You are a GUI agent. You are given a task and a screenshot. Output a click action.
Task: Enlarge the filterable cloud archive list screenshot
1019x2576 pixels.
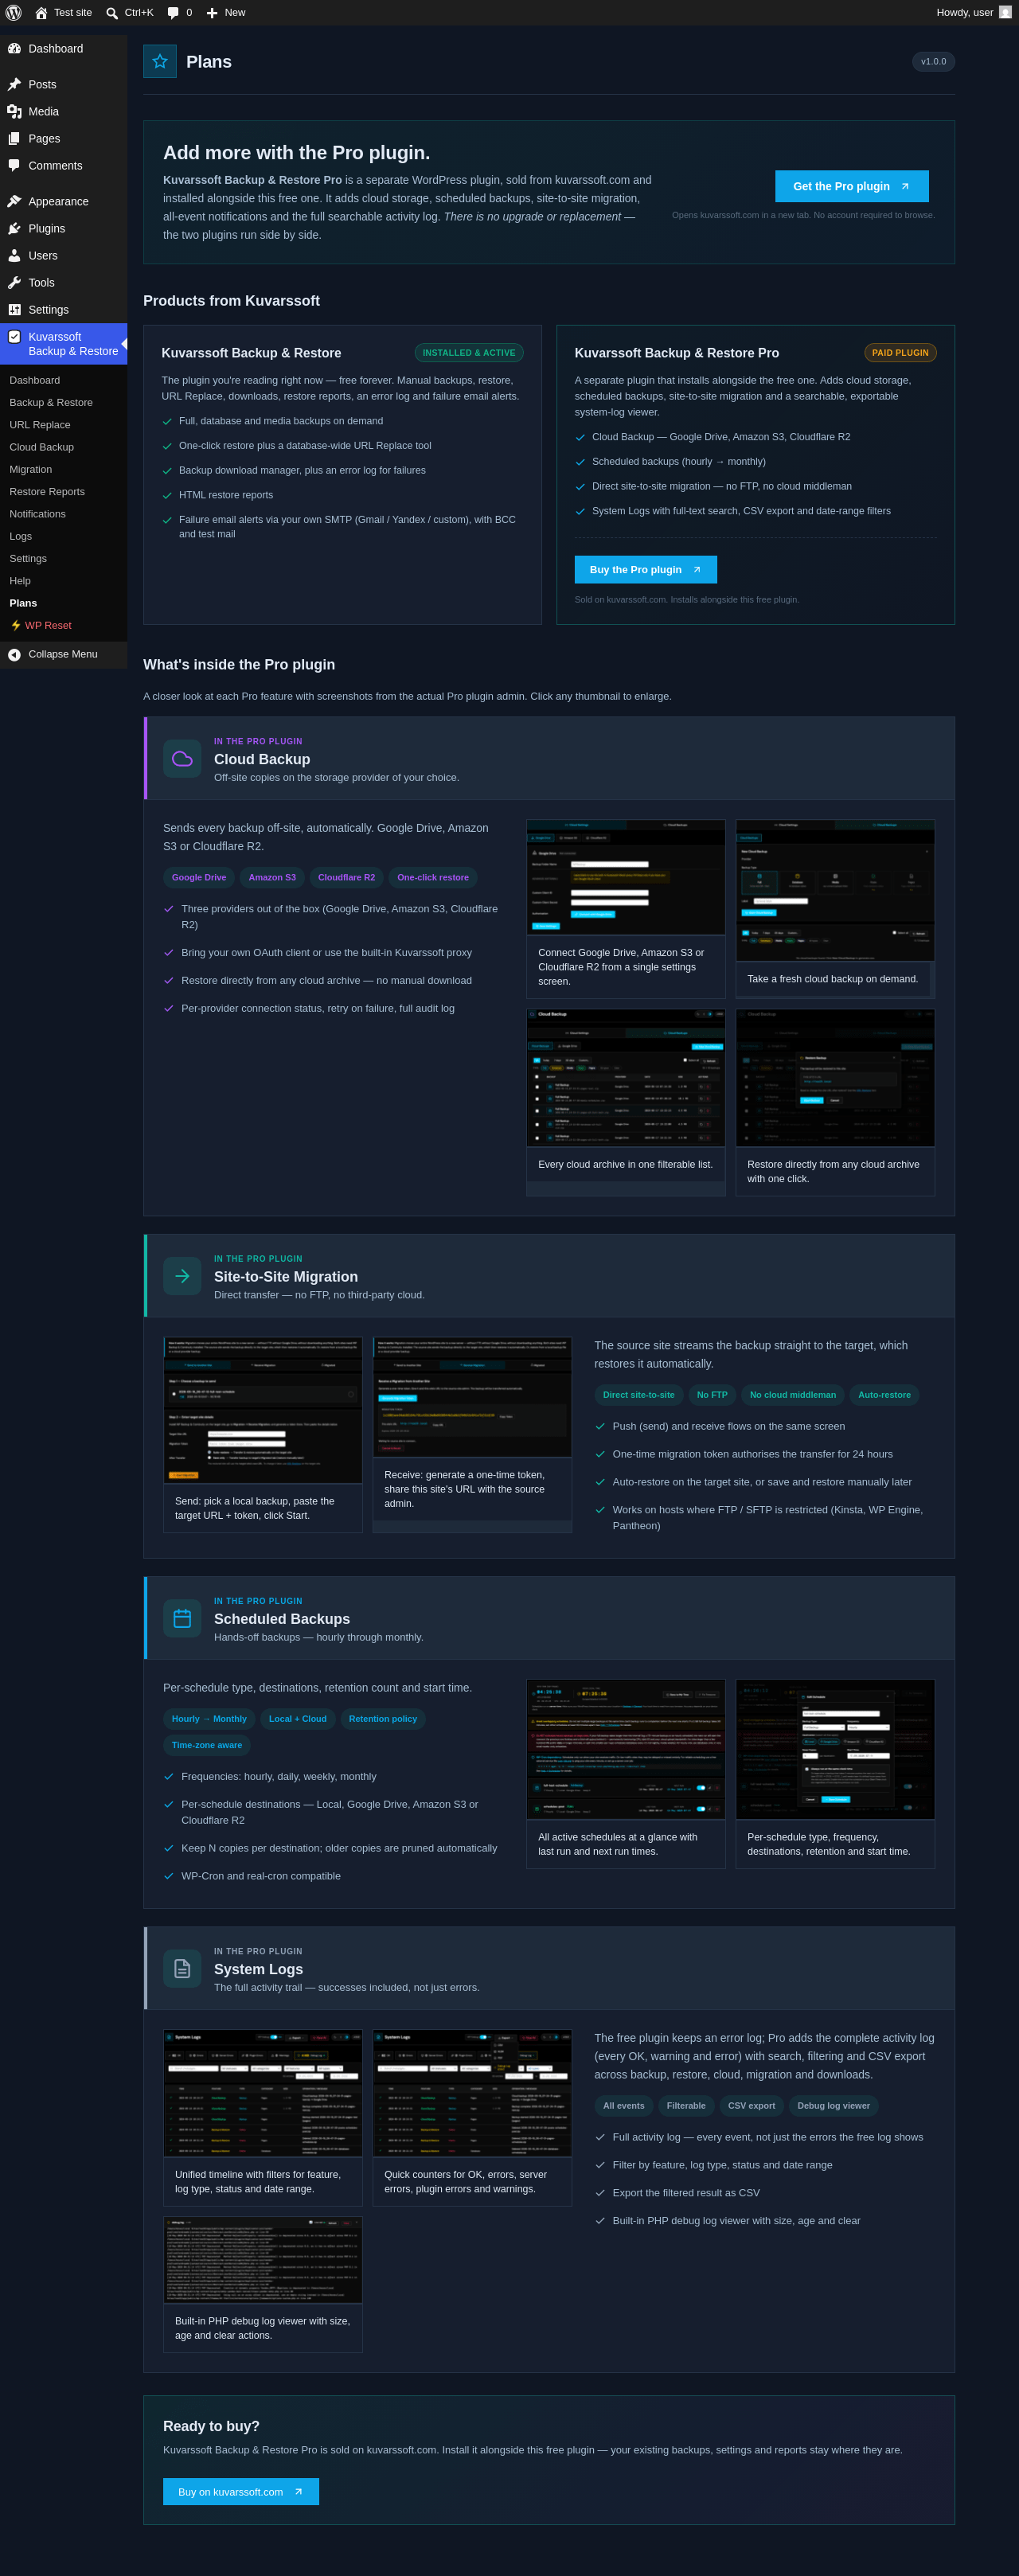tap(626, 1078)
